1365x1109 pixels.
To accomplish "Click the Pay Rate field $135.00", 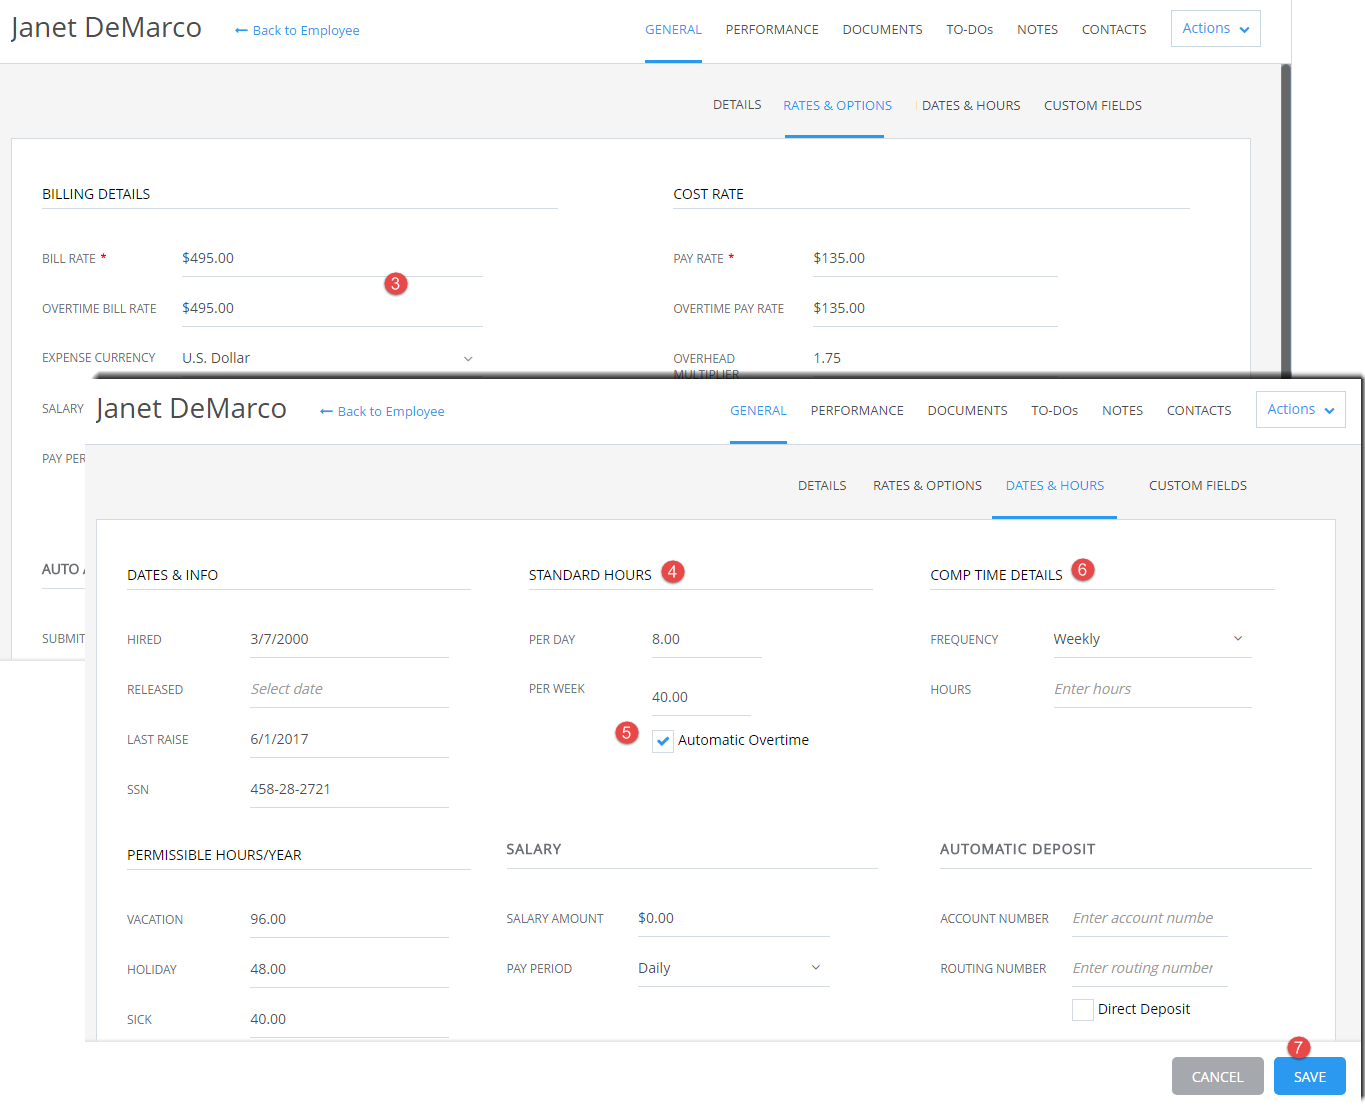I will tap(935, 258).
